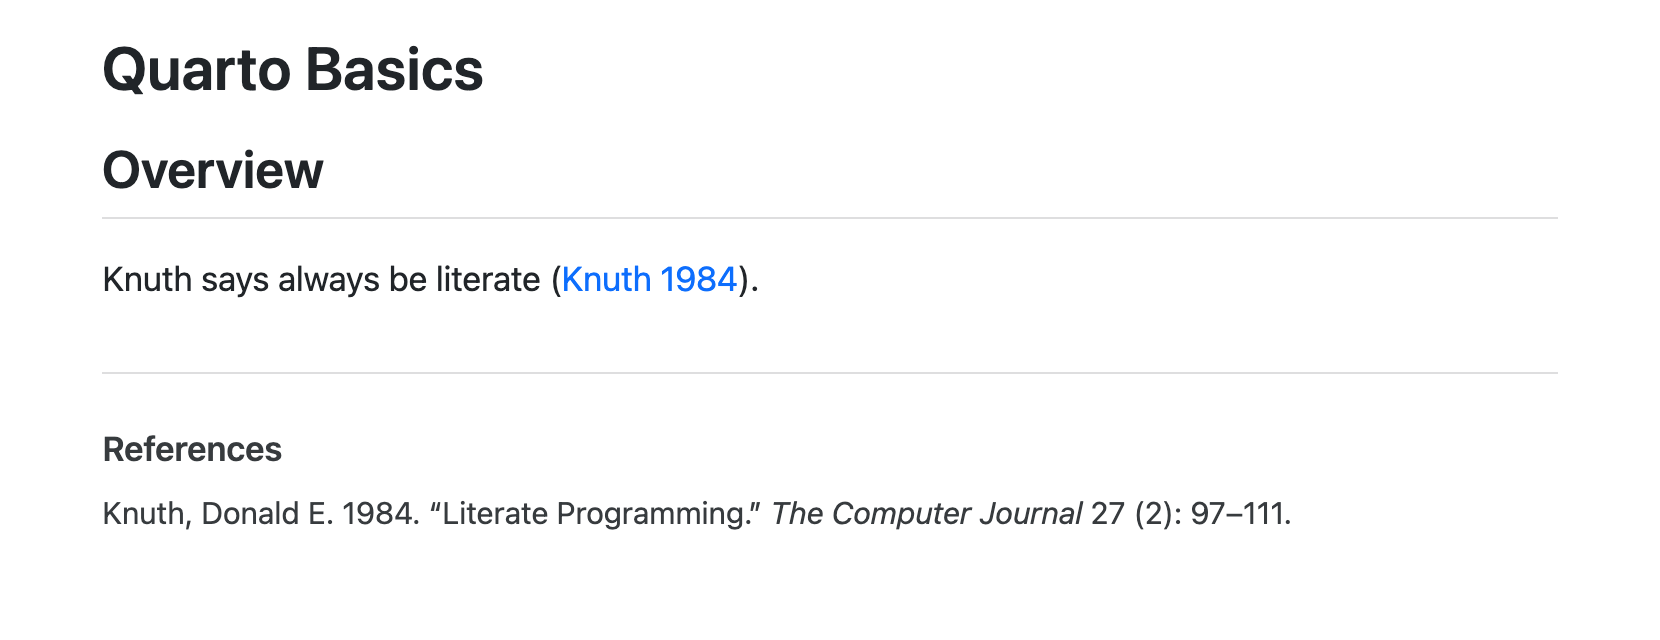Image resolution: width=1660 pixels, height=640 pixels.
Task: Click the page range 97–111
Action: pos(1238,514)
